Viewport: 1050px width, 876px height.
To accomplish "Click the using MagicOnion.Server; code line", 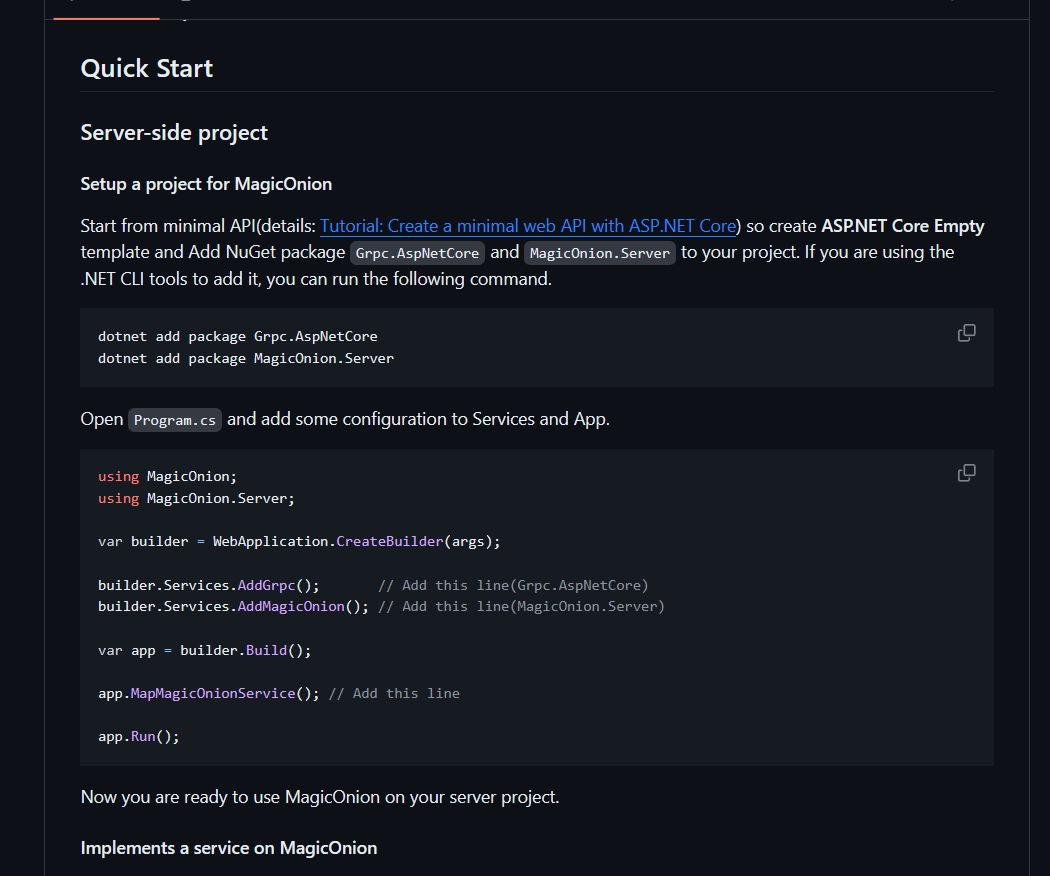I will 197,498.
